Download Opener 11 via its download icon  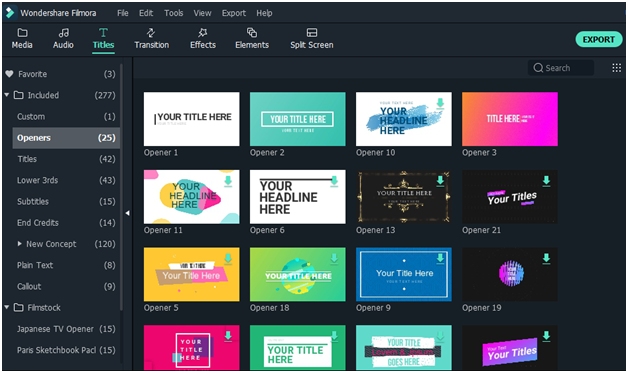(x=228, y=181)
